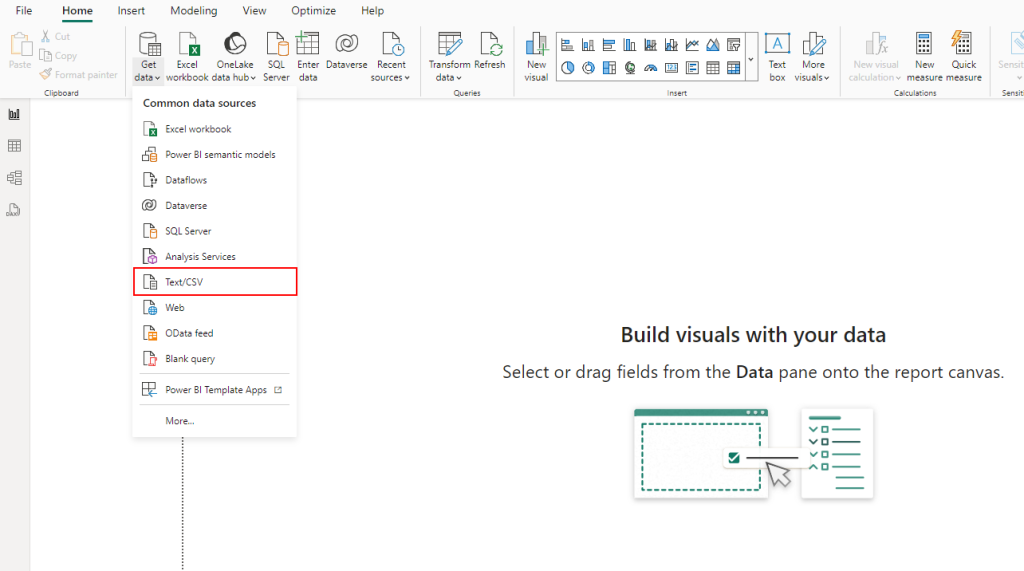The width and height of the screenshot is (1024, 571).
Task: Insert a slicer visual
Action: pyautogui.click(x=734, y=45)
